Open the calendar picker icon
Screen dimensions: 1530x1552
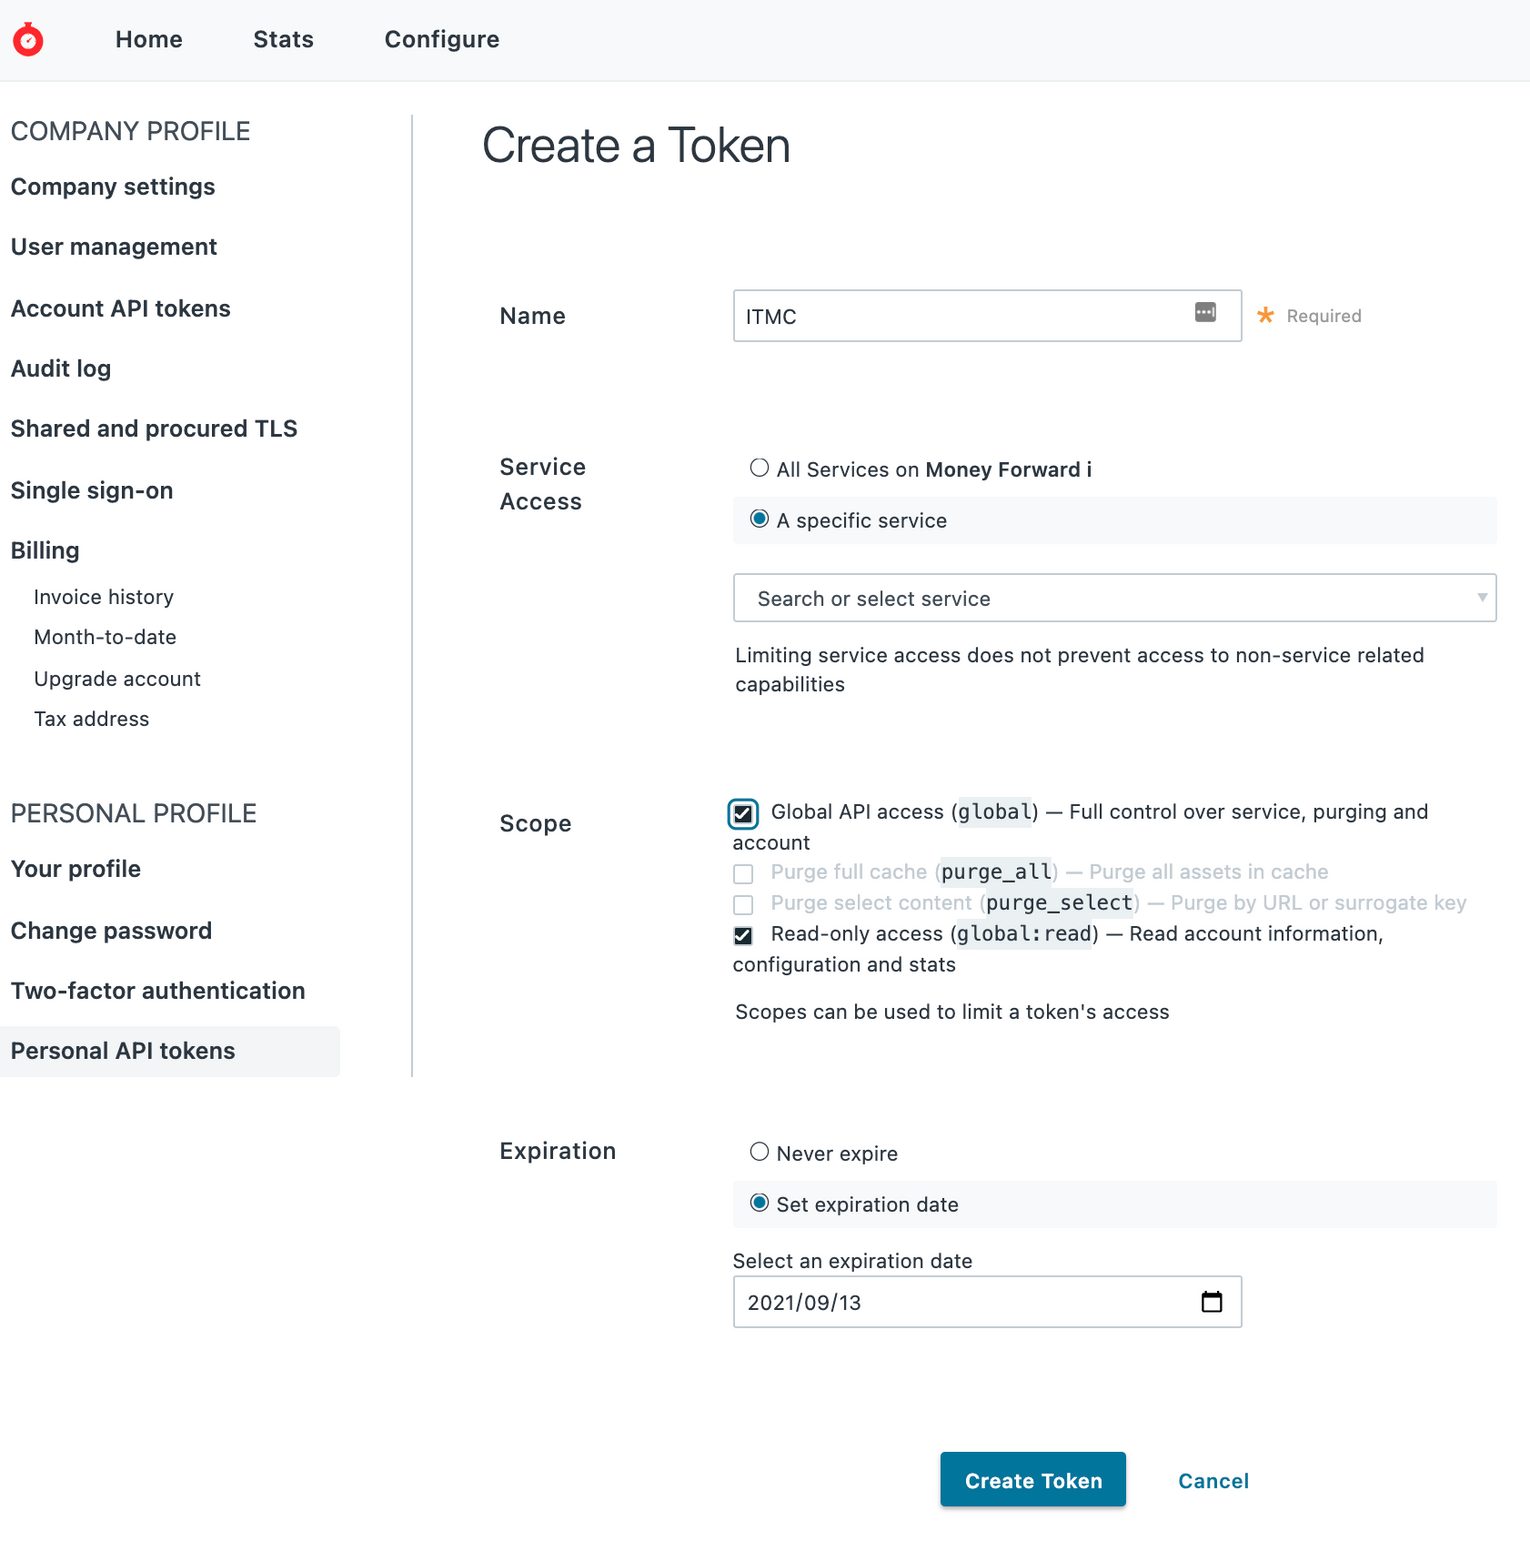(1211, 1301)
